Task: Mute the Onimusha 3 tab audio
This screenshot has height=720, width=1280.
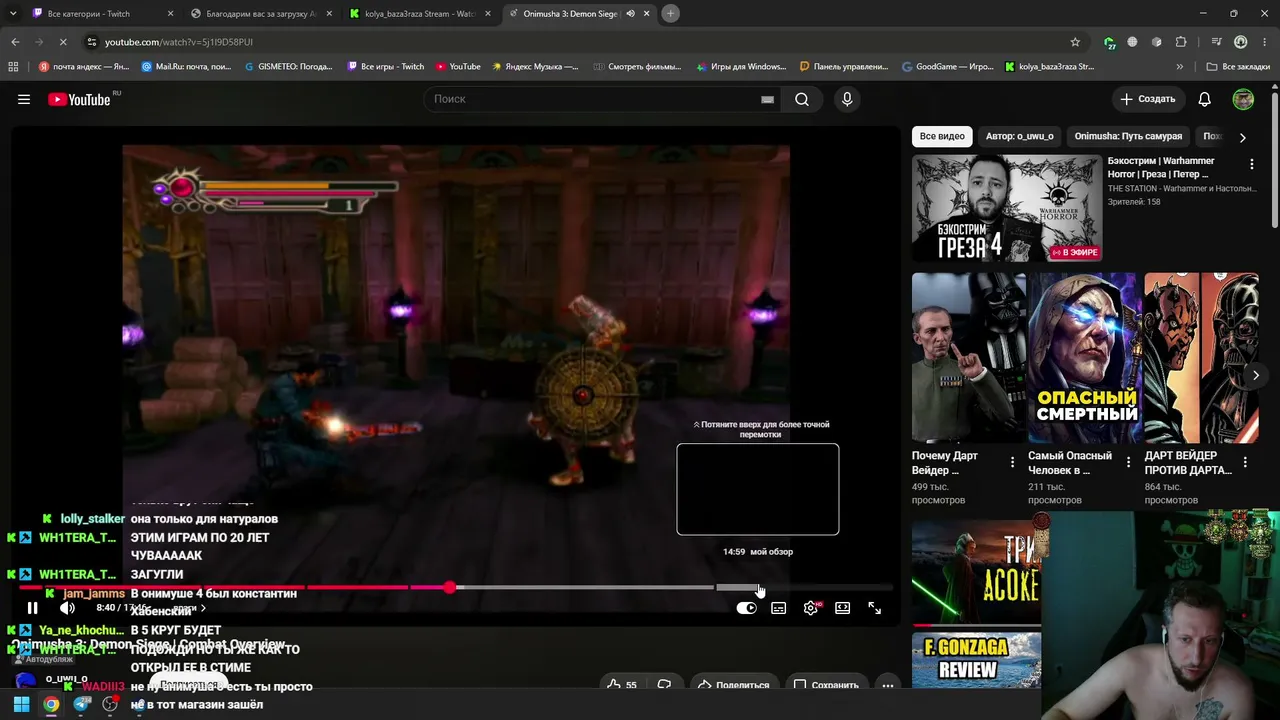Action: click(630, 14)
